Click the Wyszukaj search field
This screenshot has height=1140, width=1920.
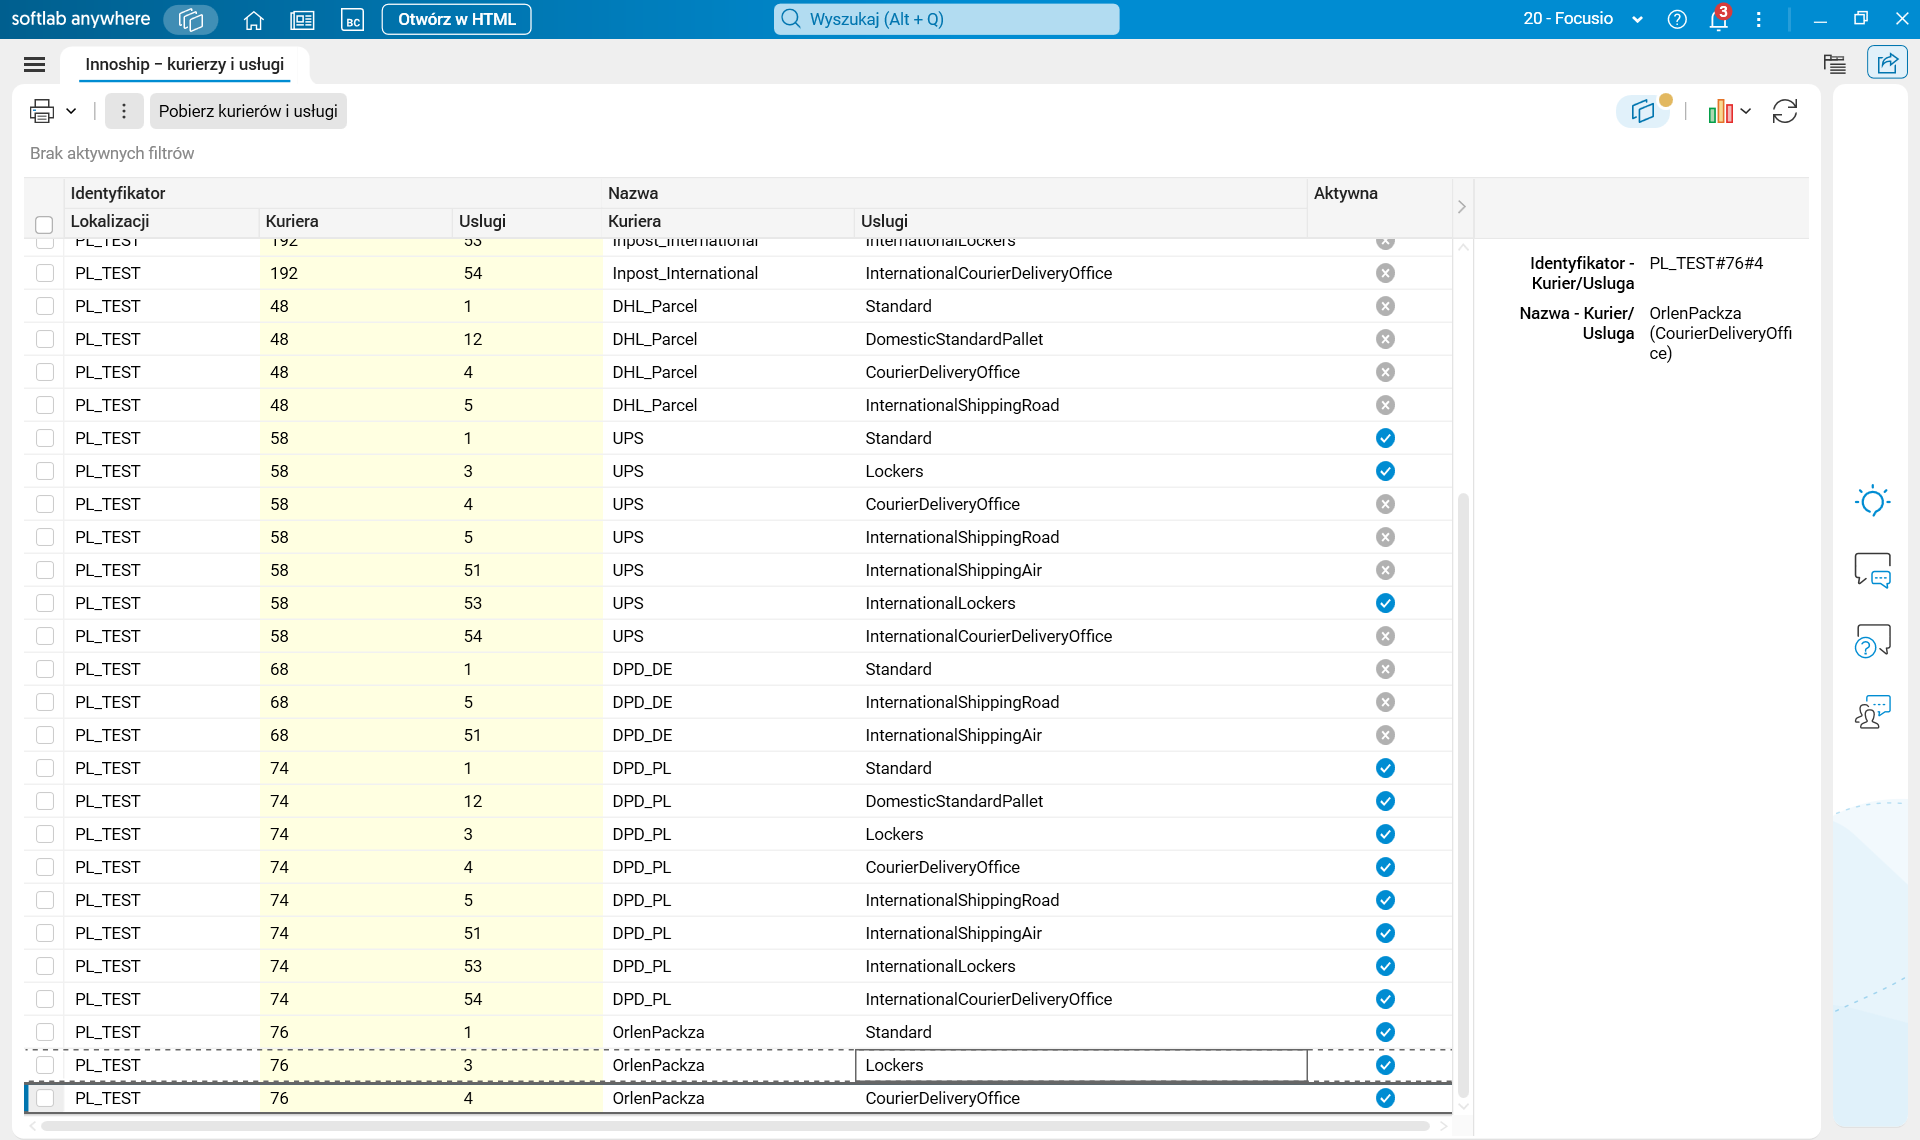[946, 19]
